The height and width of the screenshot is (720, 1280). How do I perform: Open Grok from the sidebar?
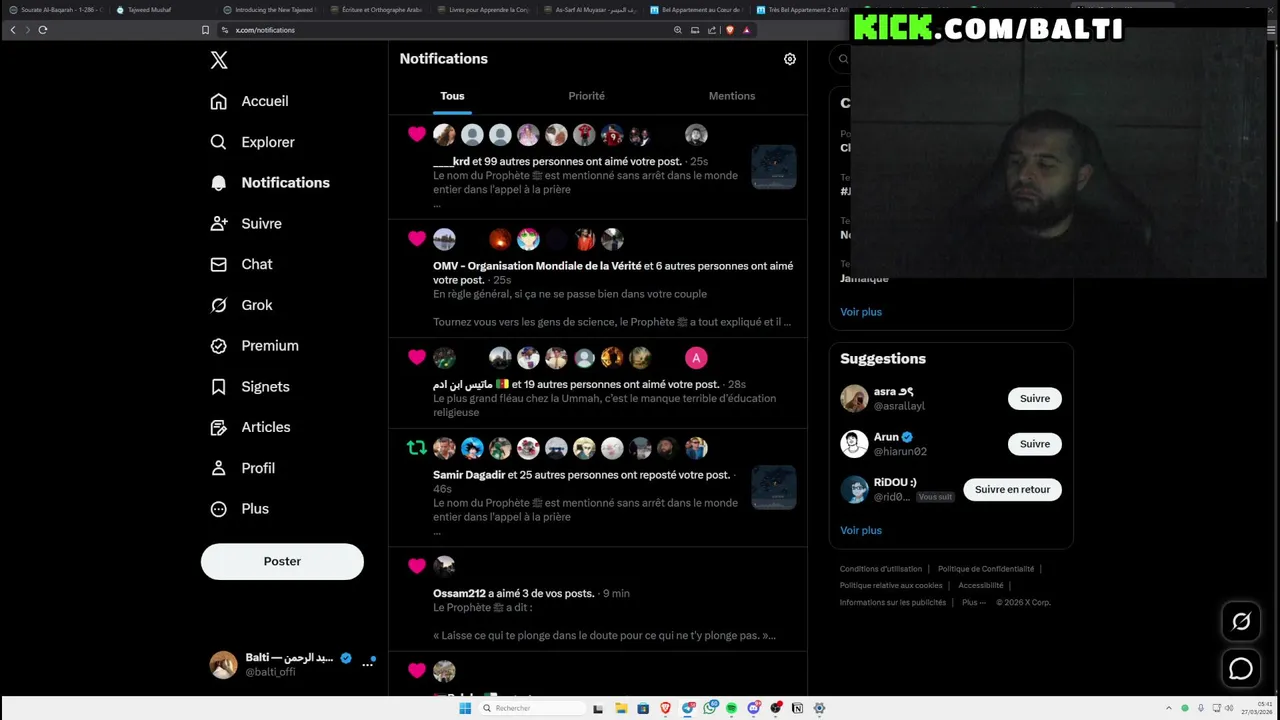click(241, 305)
